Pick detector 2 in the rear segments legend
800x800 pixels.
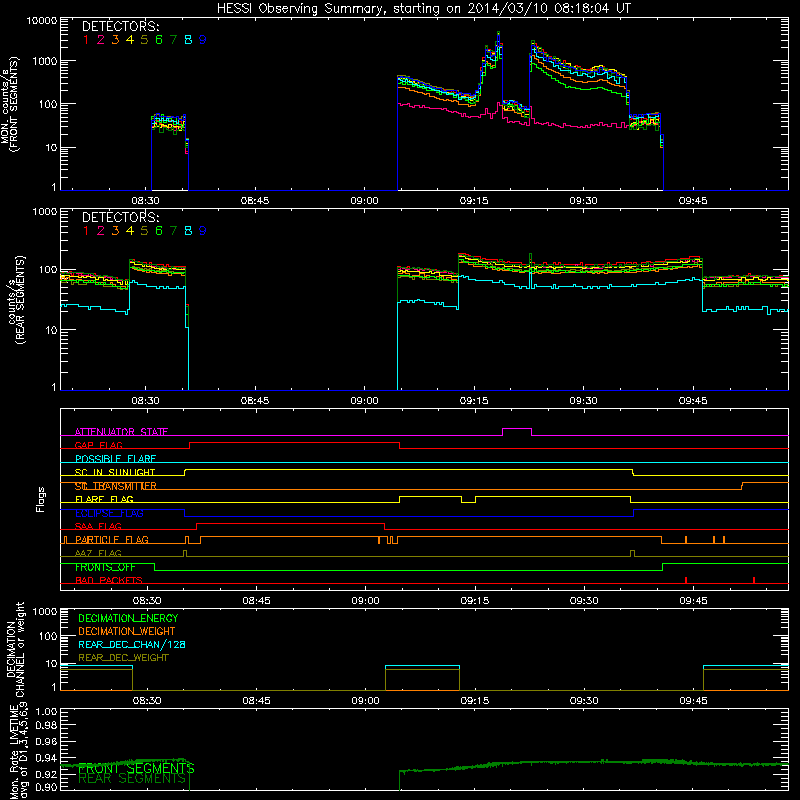[x=101, y=231]
